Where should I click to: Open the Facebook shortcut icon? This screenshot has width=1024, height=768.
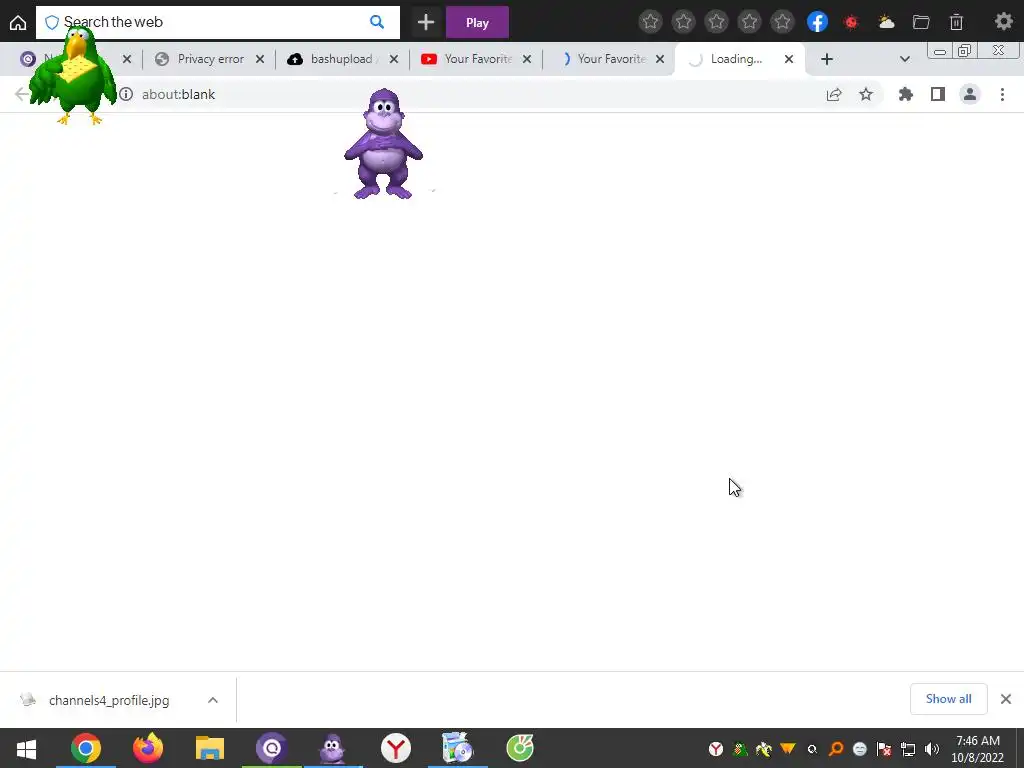click(817, 22)
